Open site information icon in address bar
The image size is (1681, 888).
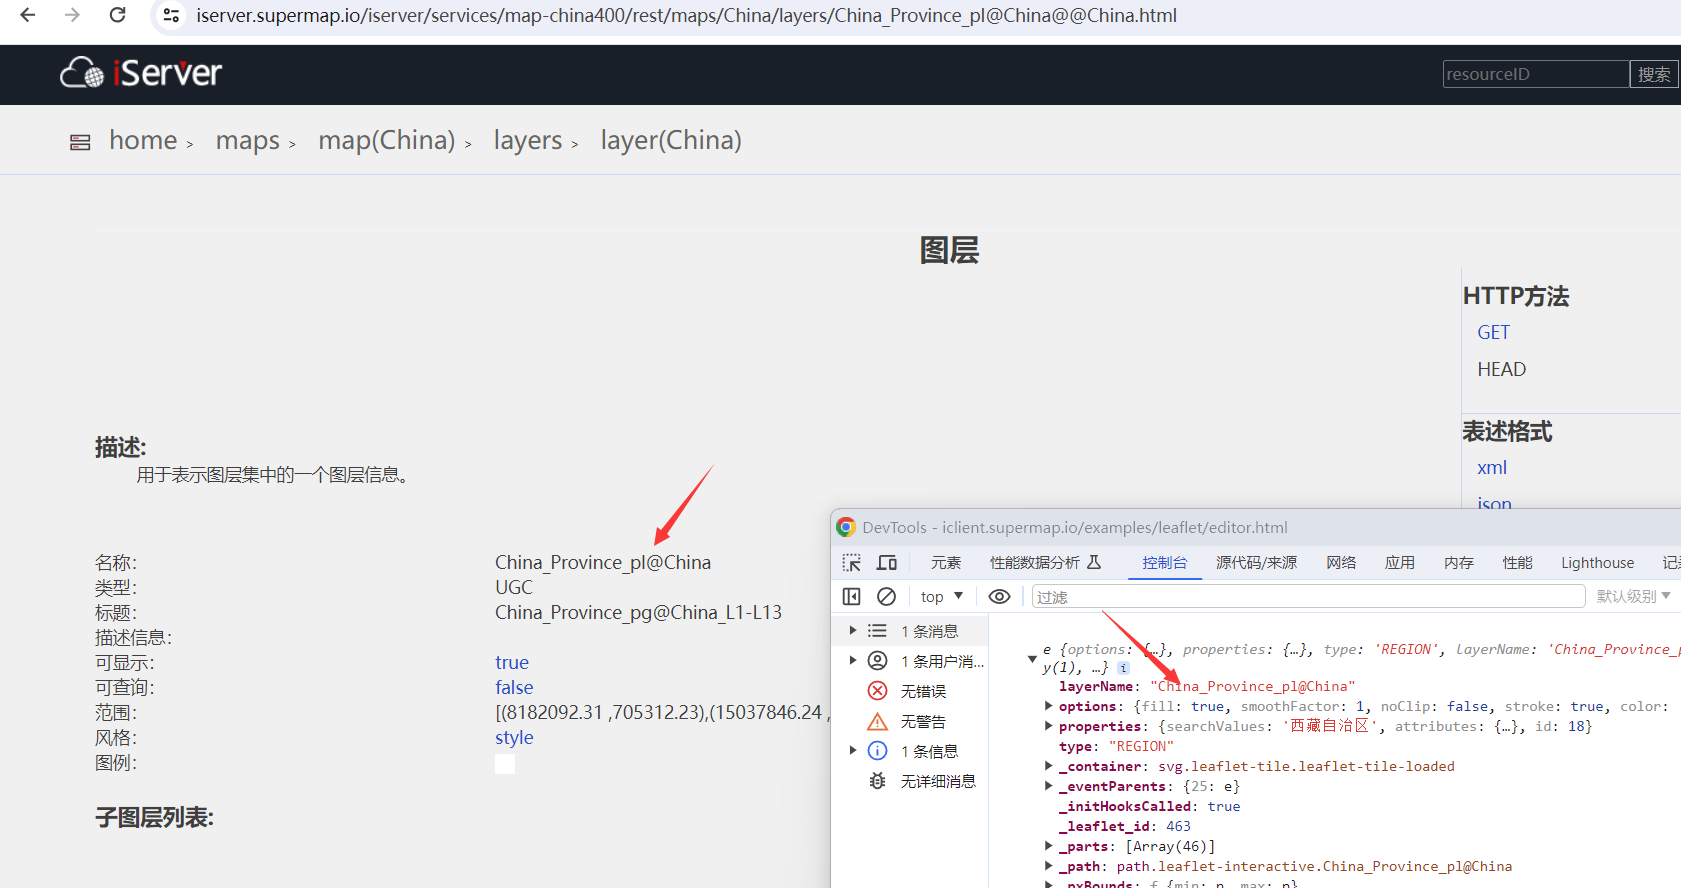pyautogui.click(x=171, y=15)
